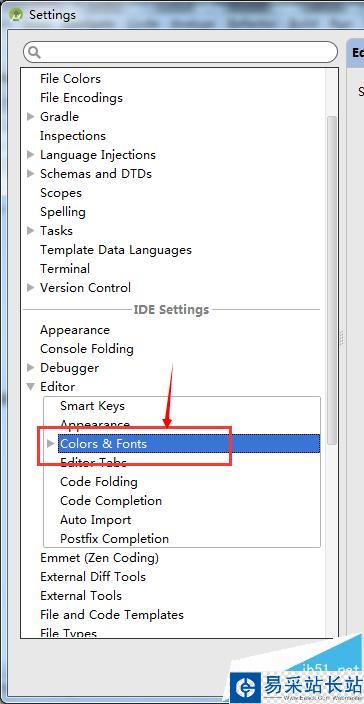Screen dimensions: 364x704
Task: Collapse the Editor tree node
Action: (31, 387)
